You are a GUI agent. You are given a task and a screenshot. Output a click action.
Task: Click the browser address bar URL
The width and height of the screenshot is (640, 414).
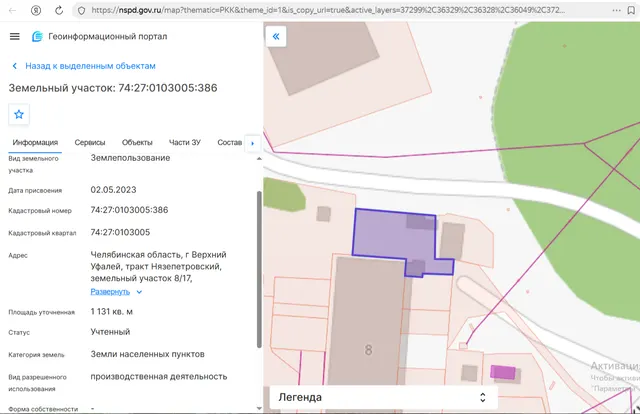[328, 10]
